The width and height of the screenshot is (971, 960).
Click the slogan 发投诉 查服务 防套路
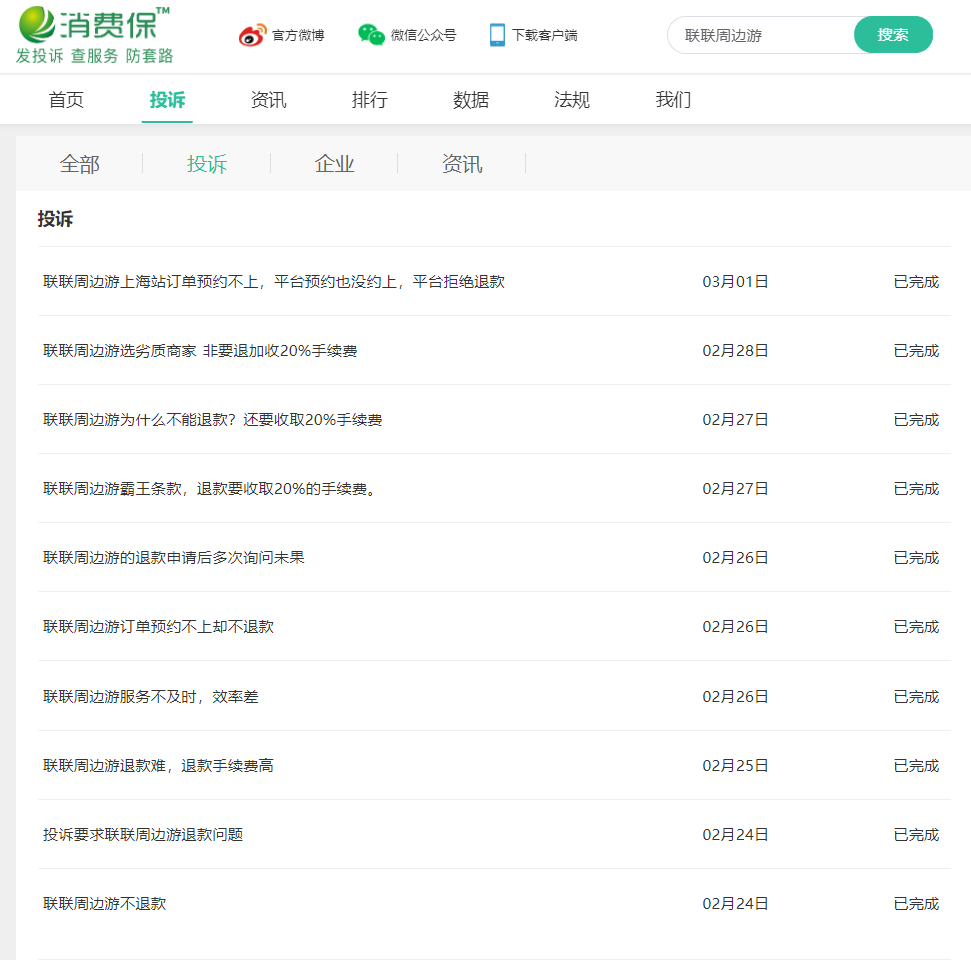tap(94, 56)
